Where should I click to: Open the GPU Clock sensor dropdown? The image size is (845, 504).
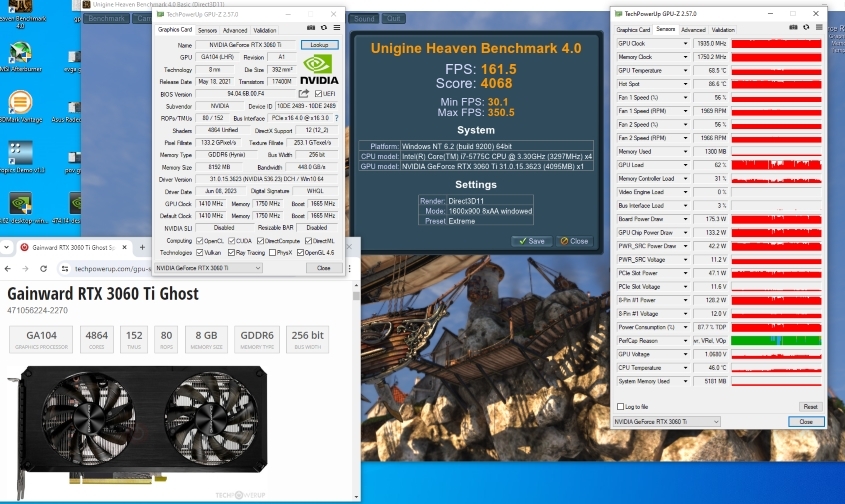point(685,44)
